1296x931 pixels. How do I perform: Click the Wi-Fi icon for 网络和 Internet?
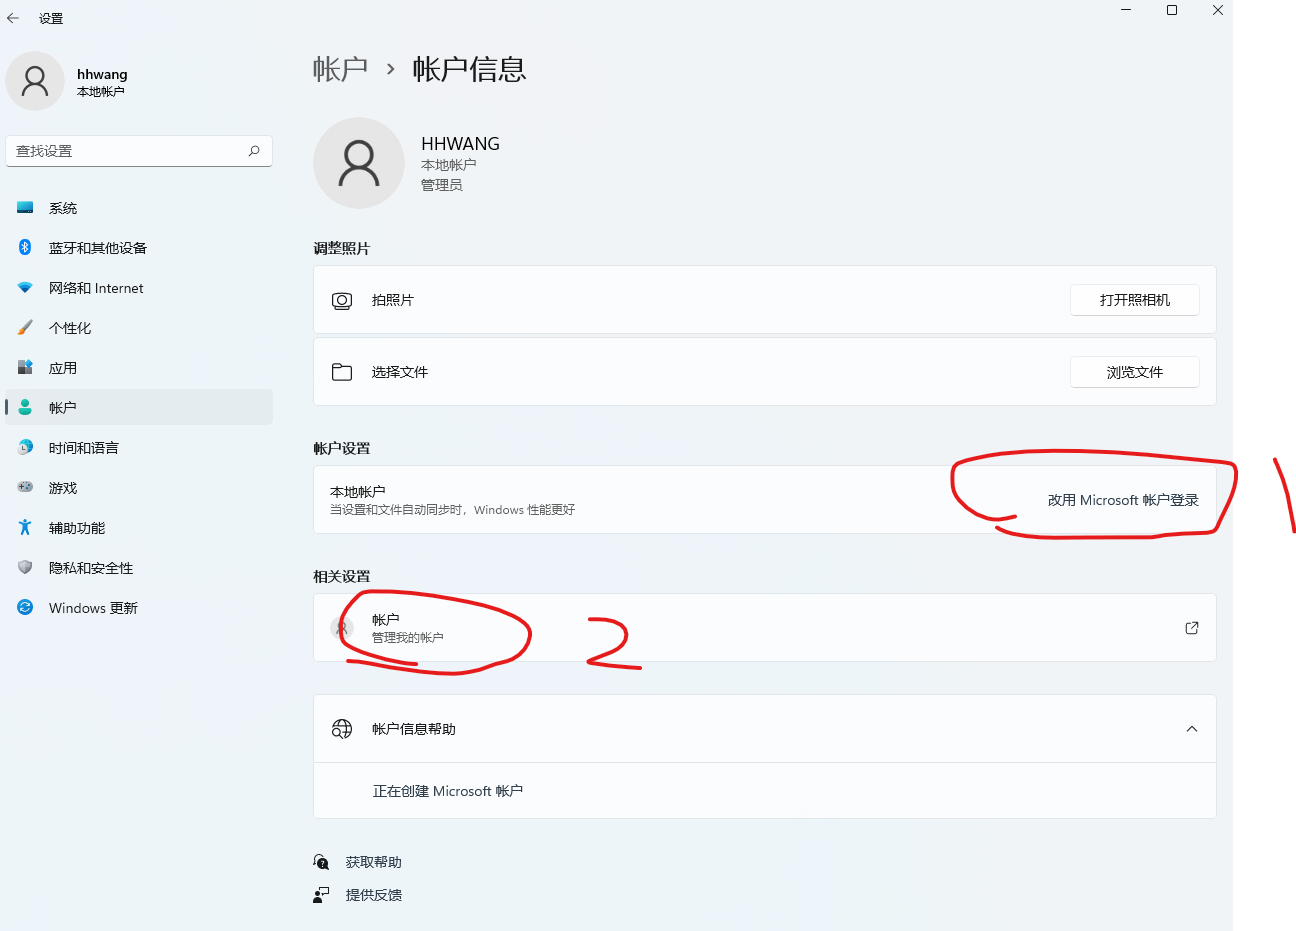[24, 287]
